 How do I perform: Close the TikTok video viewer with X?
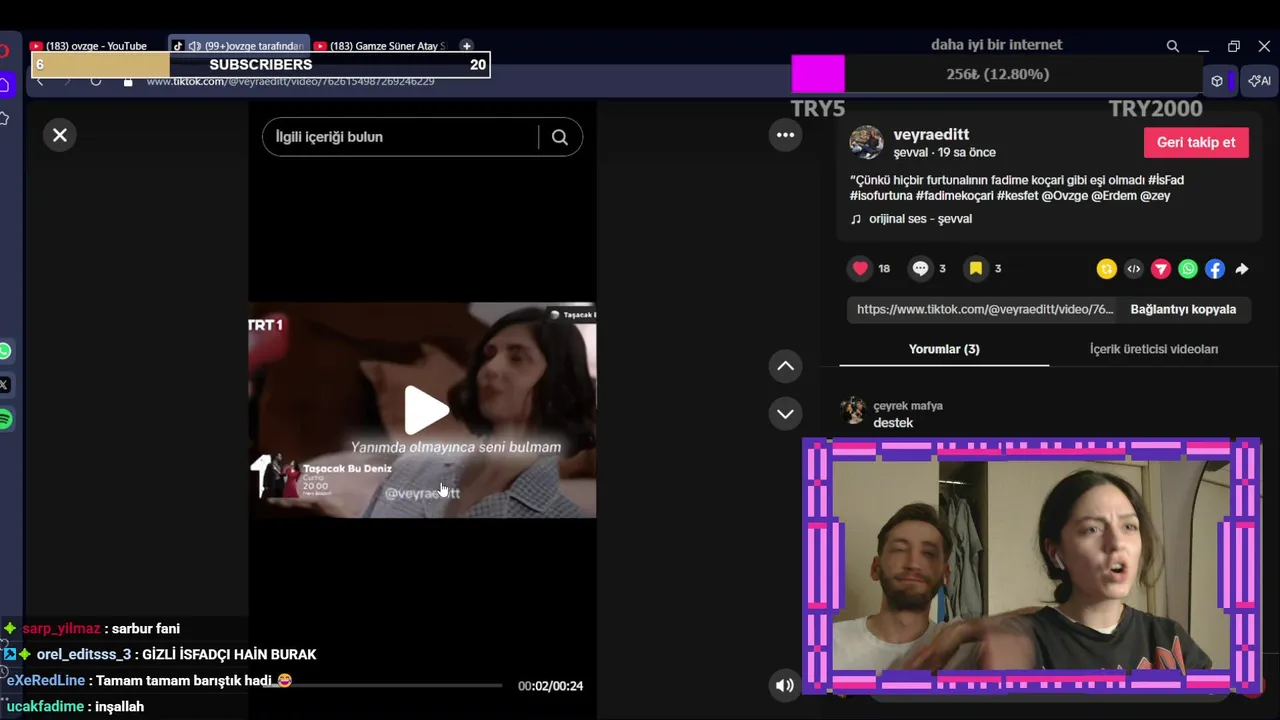60,135
